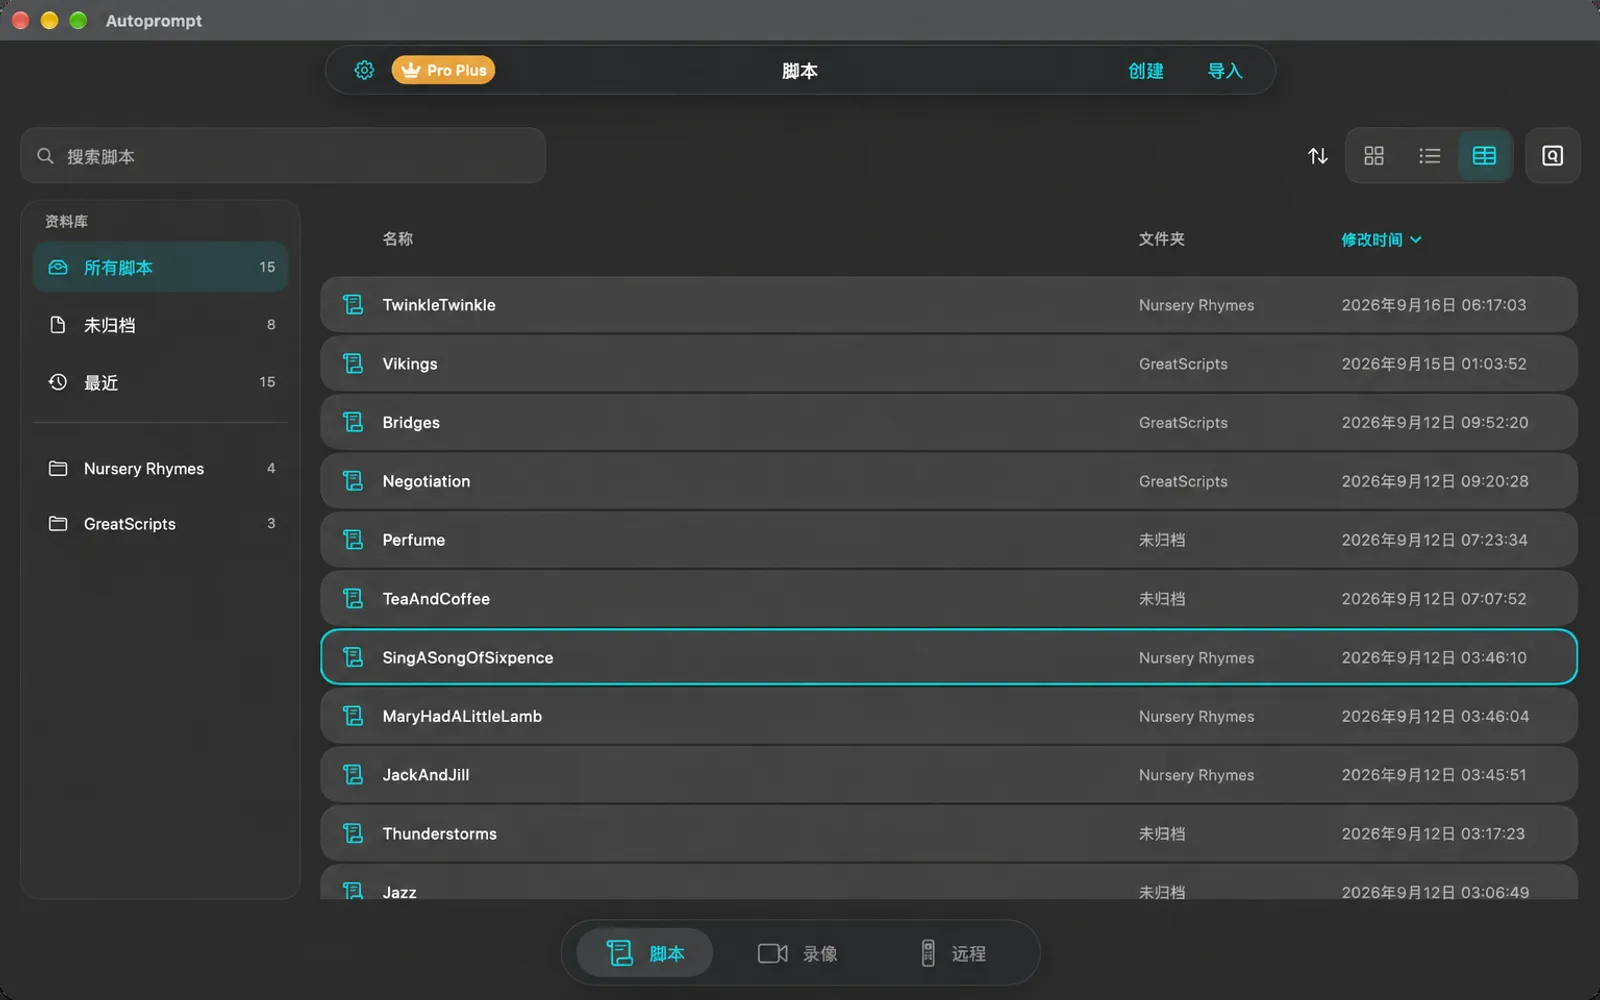Switch to grid view layout
The image size is (1600, 1000).
(1374, 156)
